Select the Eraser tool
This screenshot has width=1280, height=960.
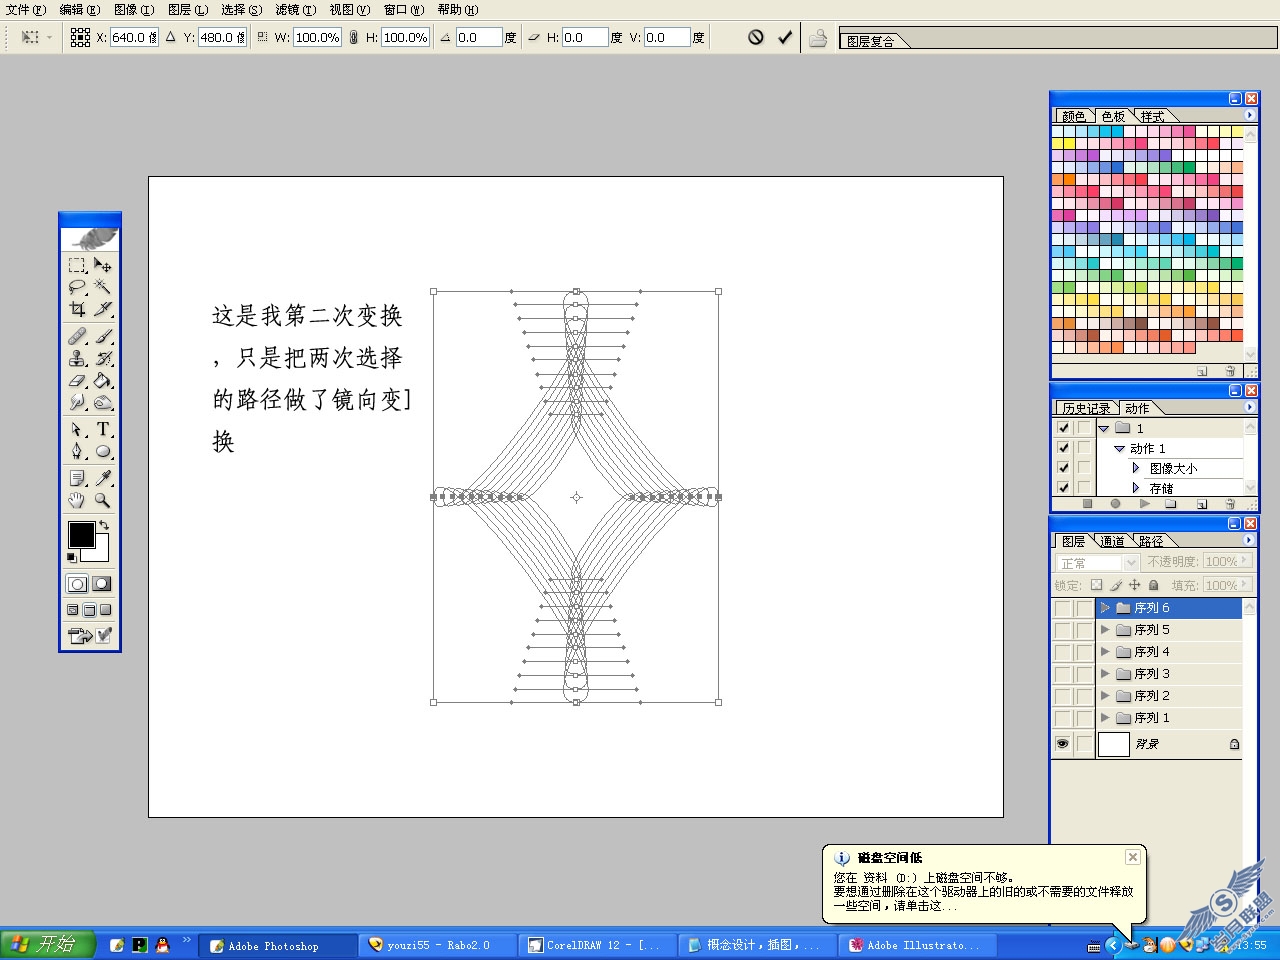tap(77, 380)
